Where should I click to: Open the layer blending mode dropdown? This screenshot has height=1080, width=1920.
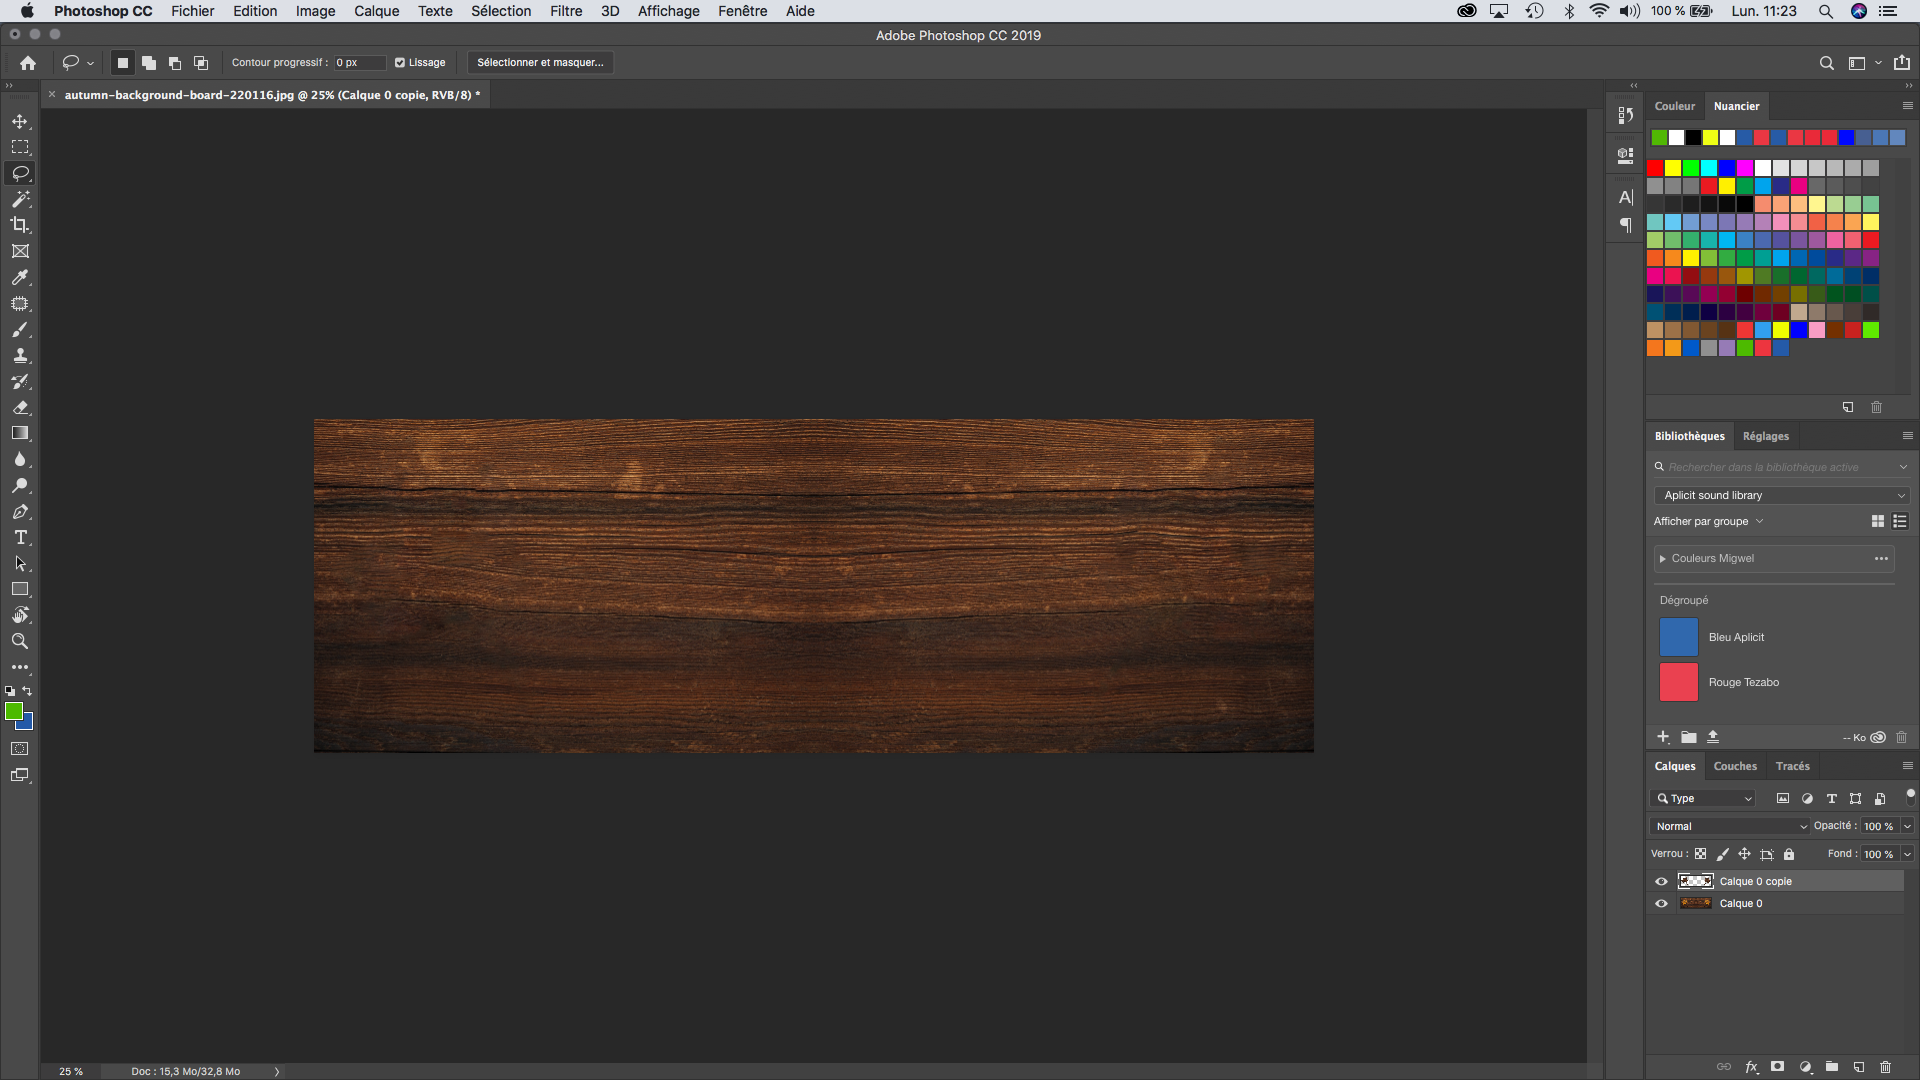pyautogui.click(x=1727, y=825)
